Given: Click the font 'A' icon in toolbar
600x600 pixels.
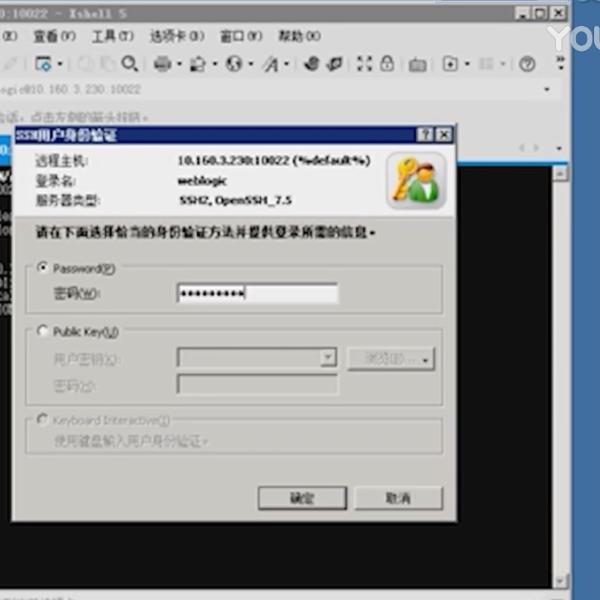Looking at the screenshot, I should tap(270, 64).
